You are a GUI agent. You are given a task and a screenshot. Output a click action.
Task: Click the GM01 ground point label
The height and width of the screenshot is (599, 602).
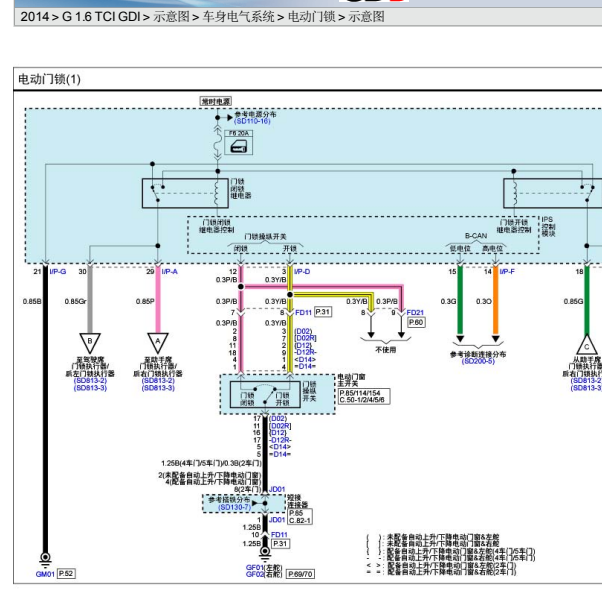pos(45,574)
